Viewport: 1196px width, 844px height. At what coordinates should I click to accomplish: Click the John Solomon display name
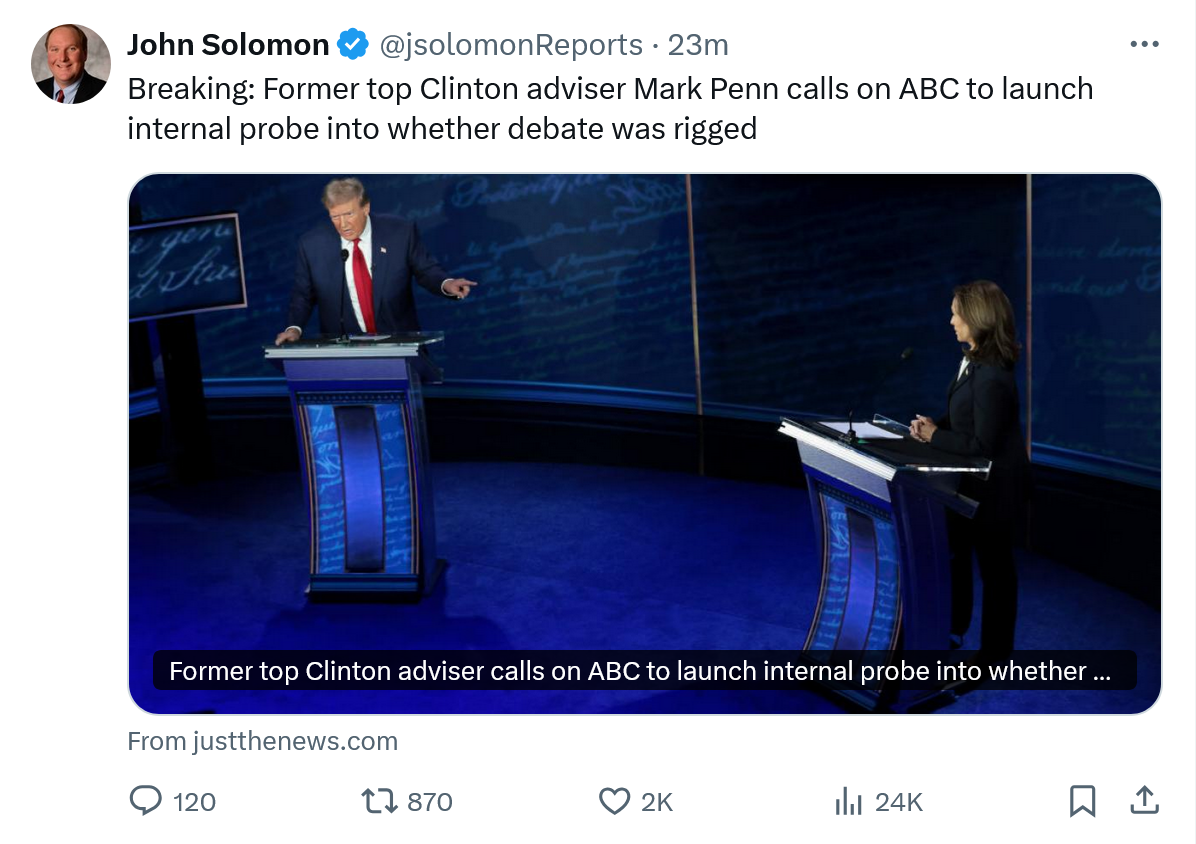228,45
